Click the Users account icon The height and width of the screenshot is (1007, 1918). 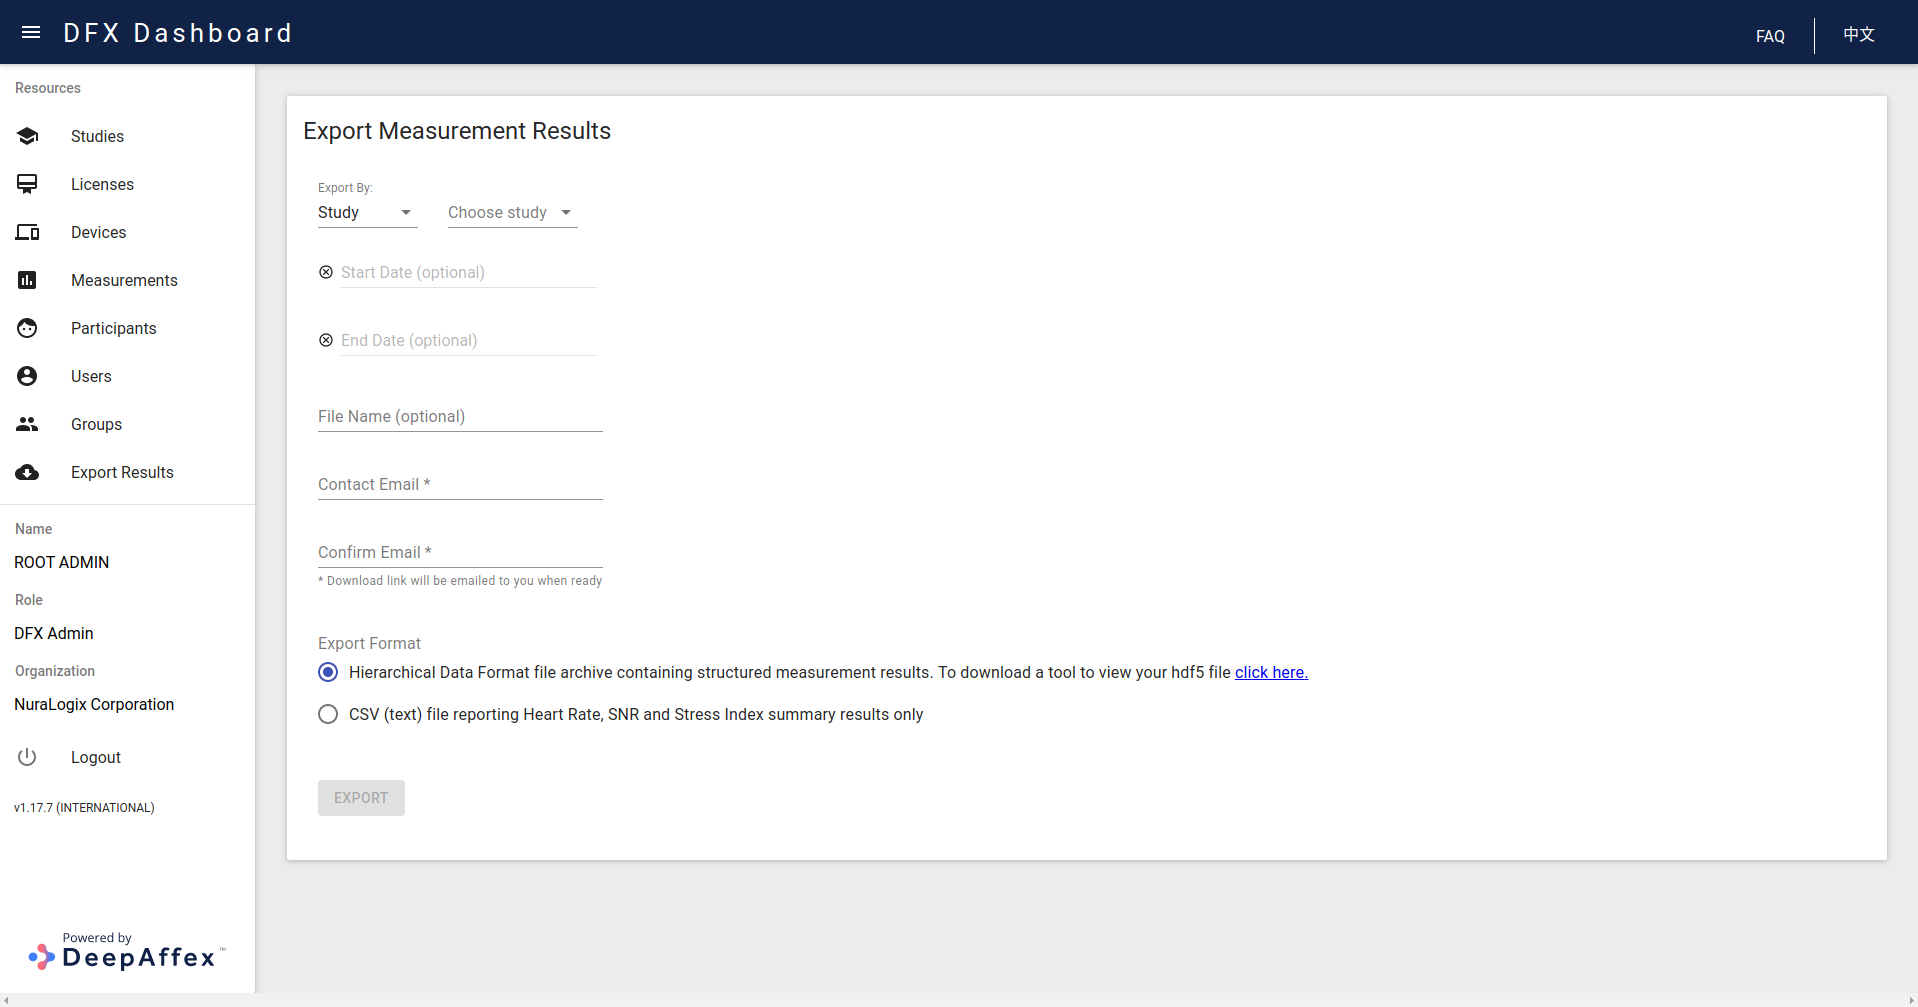[x=28, y=376]
